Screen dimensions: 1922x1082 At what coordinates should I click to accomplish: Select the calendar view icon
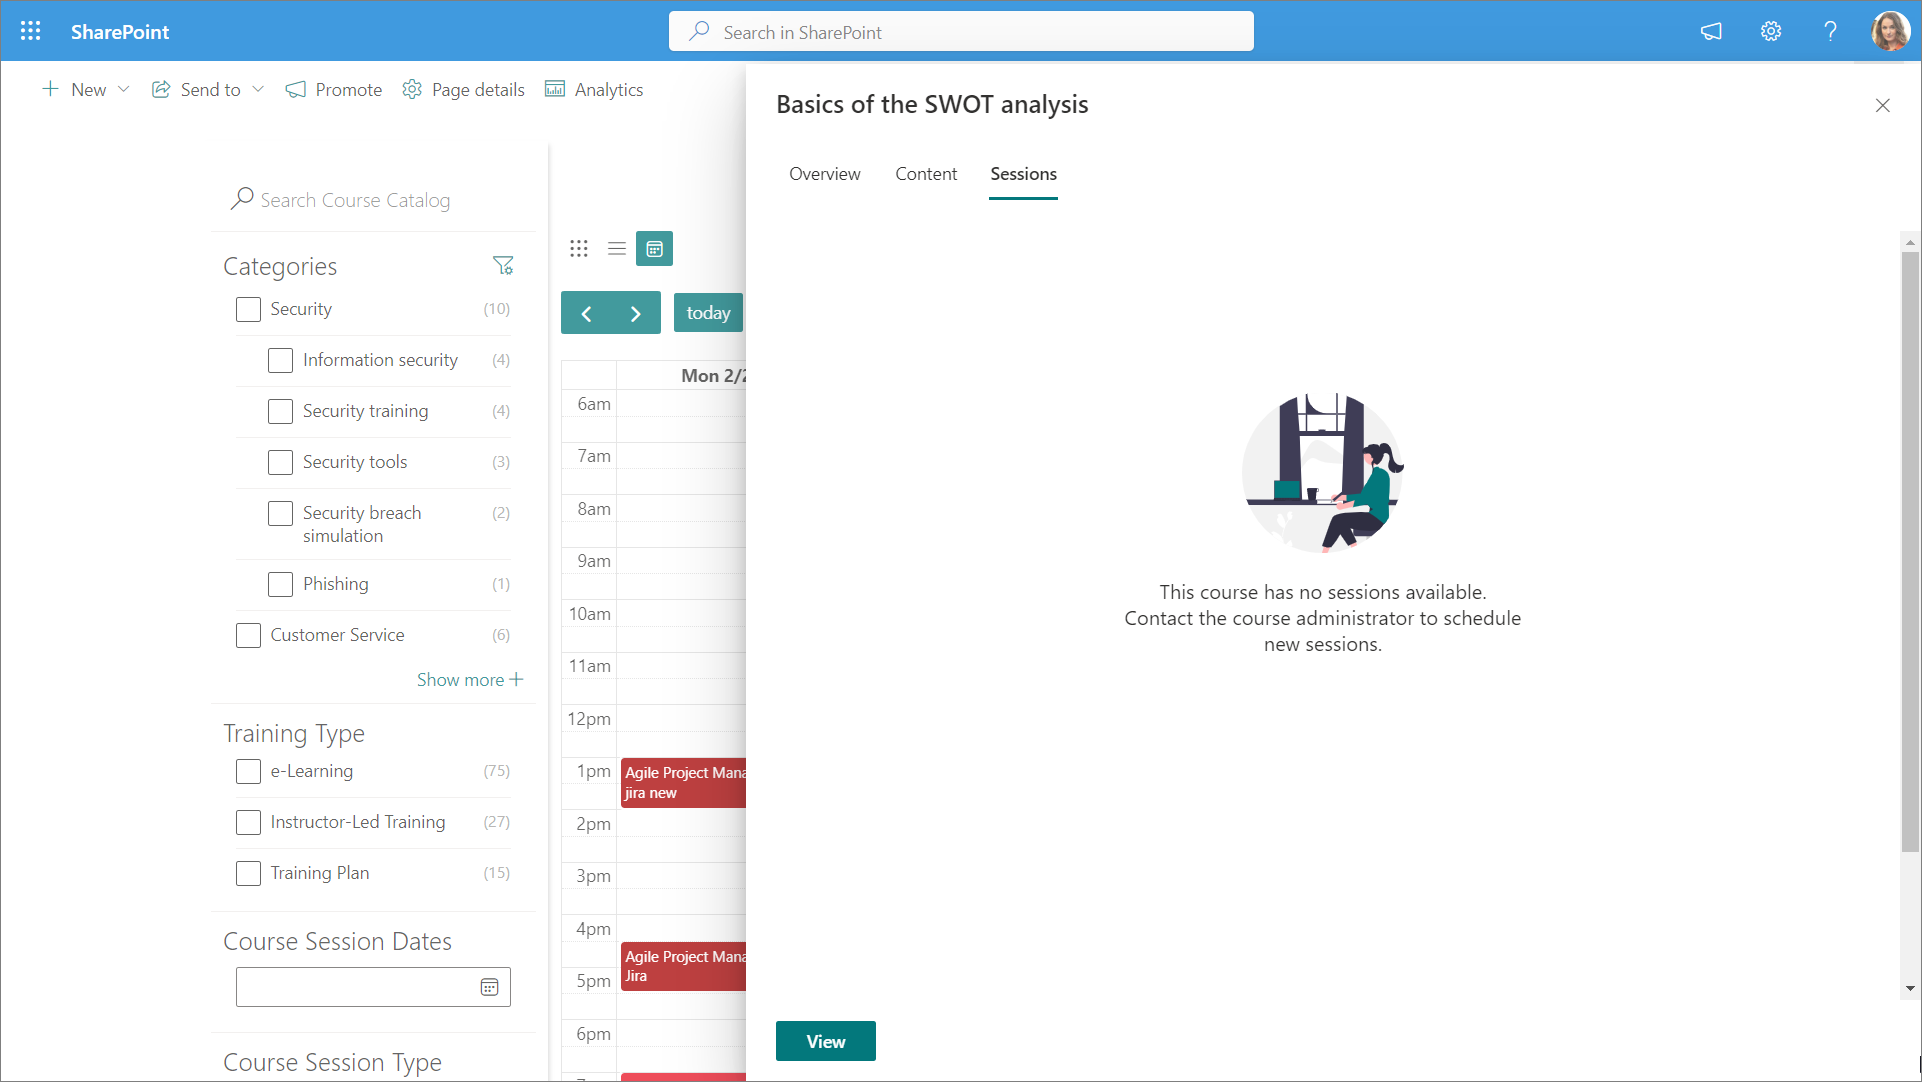coord(655,248)
